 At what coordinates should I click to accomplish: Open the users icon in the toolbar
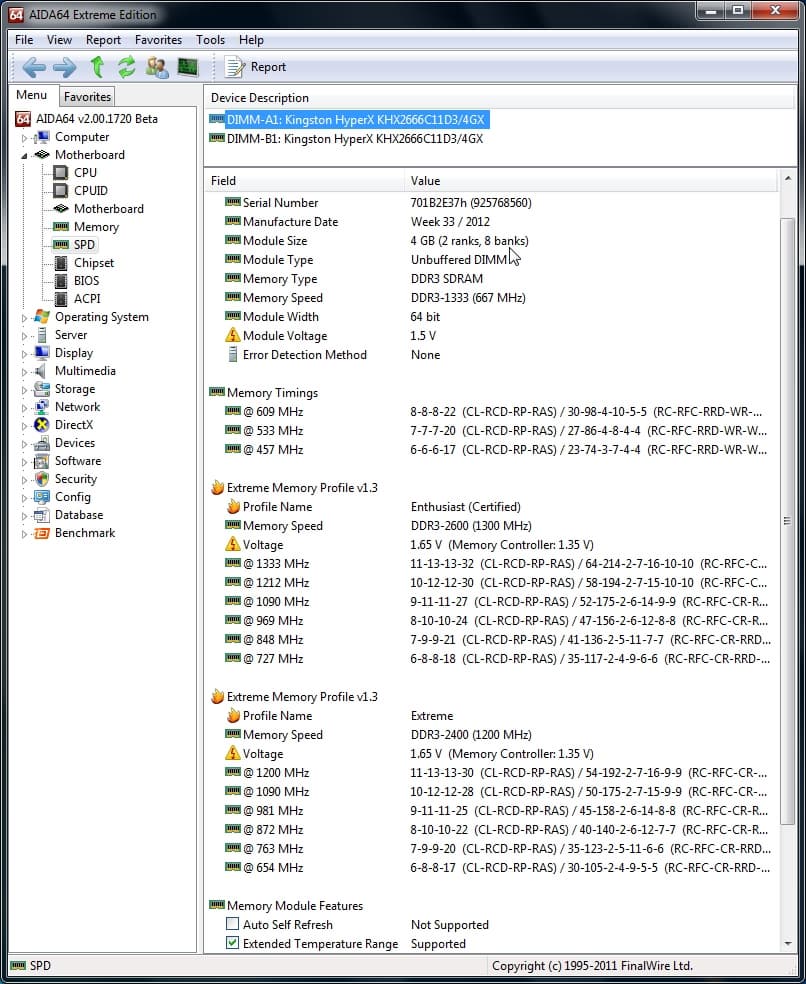point(157,67)
